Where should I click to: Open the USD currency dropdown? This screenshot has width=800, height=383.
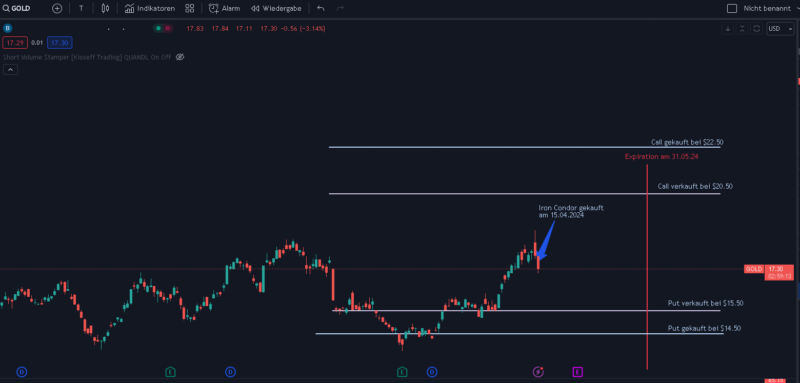click(x=780, y=29)
